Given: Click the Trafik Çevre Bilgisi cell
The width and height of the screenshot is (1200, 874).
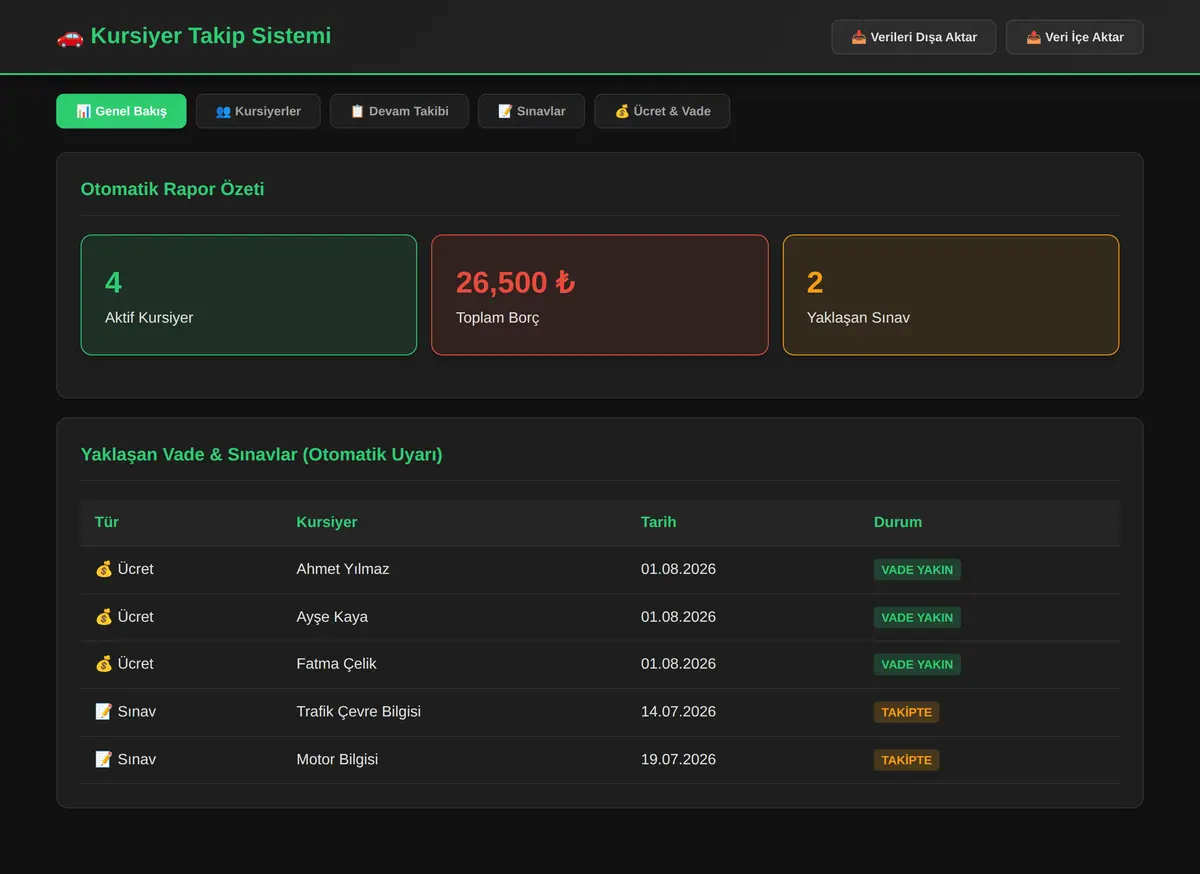Looking at the screenshot, I should tap(359, 712).
